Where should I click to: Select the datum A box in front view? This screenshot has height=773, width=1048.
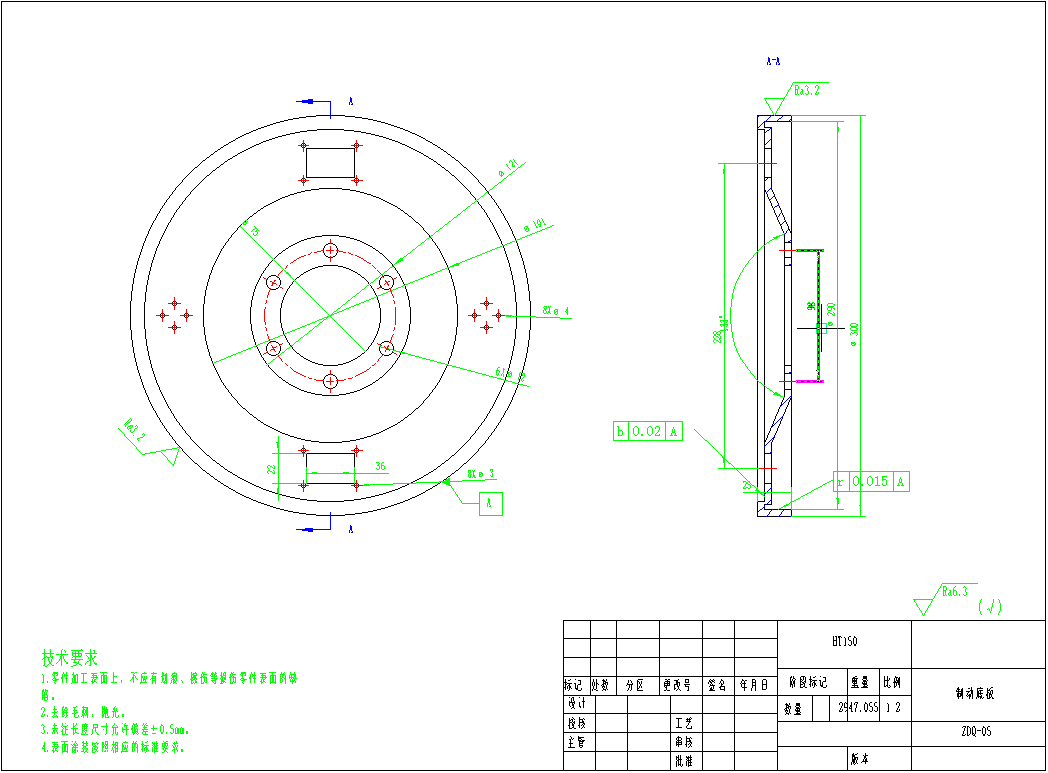tap(490, 504)
